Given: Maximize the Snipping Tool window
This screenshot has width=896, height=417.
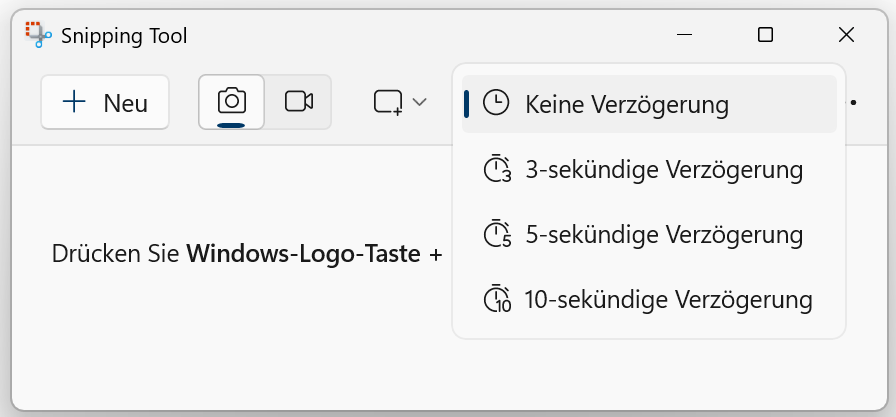Looking at the screenshot, I should pyautogui.click(x=765, y=35).
